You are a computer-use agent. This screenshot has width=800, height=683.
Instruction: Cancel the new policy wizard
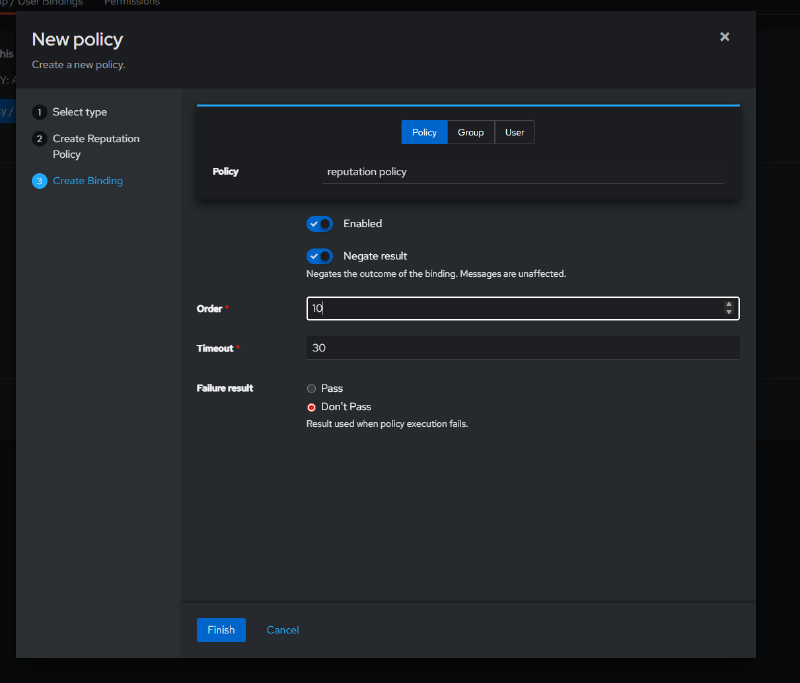283,630
